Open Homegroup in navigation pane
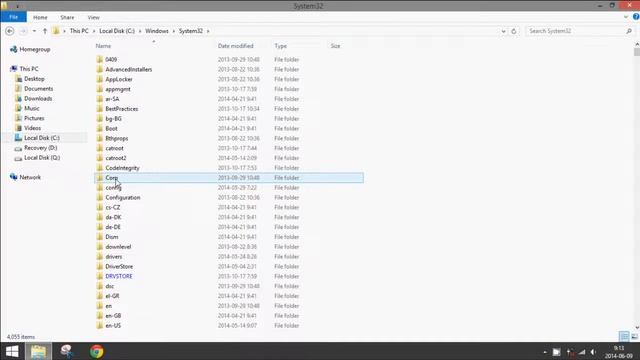The width and height of the screenshot is (640, 360). (x=35, y=49)
